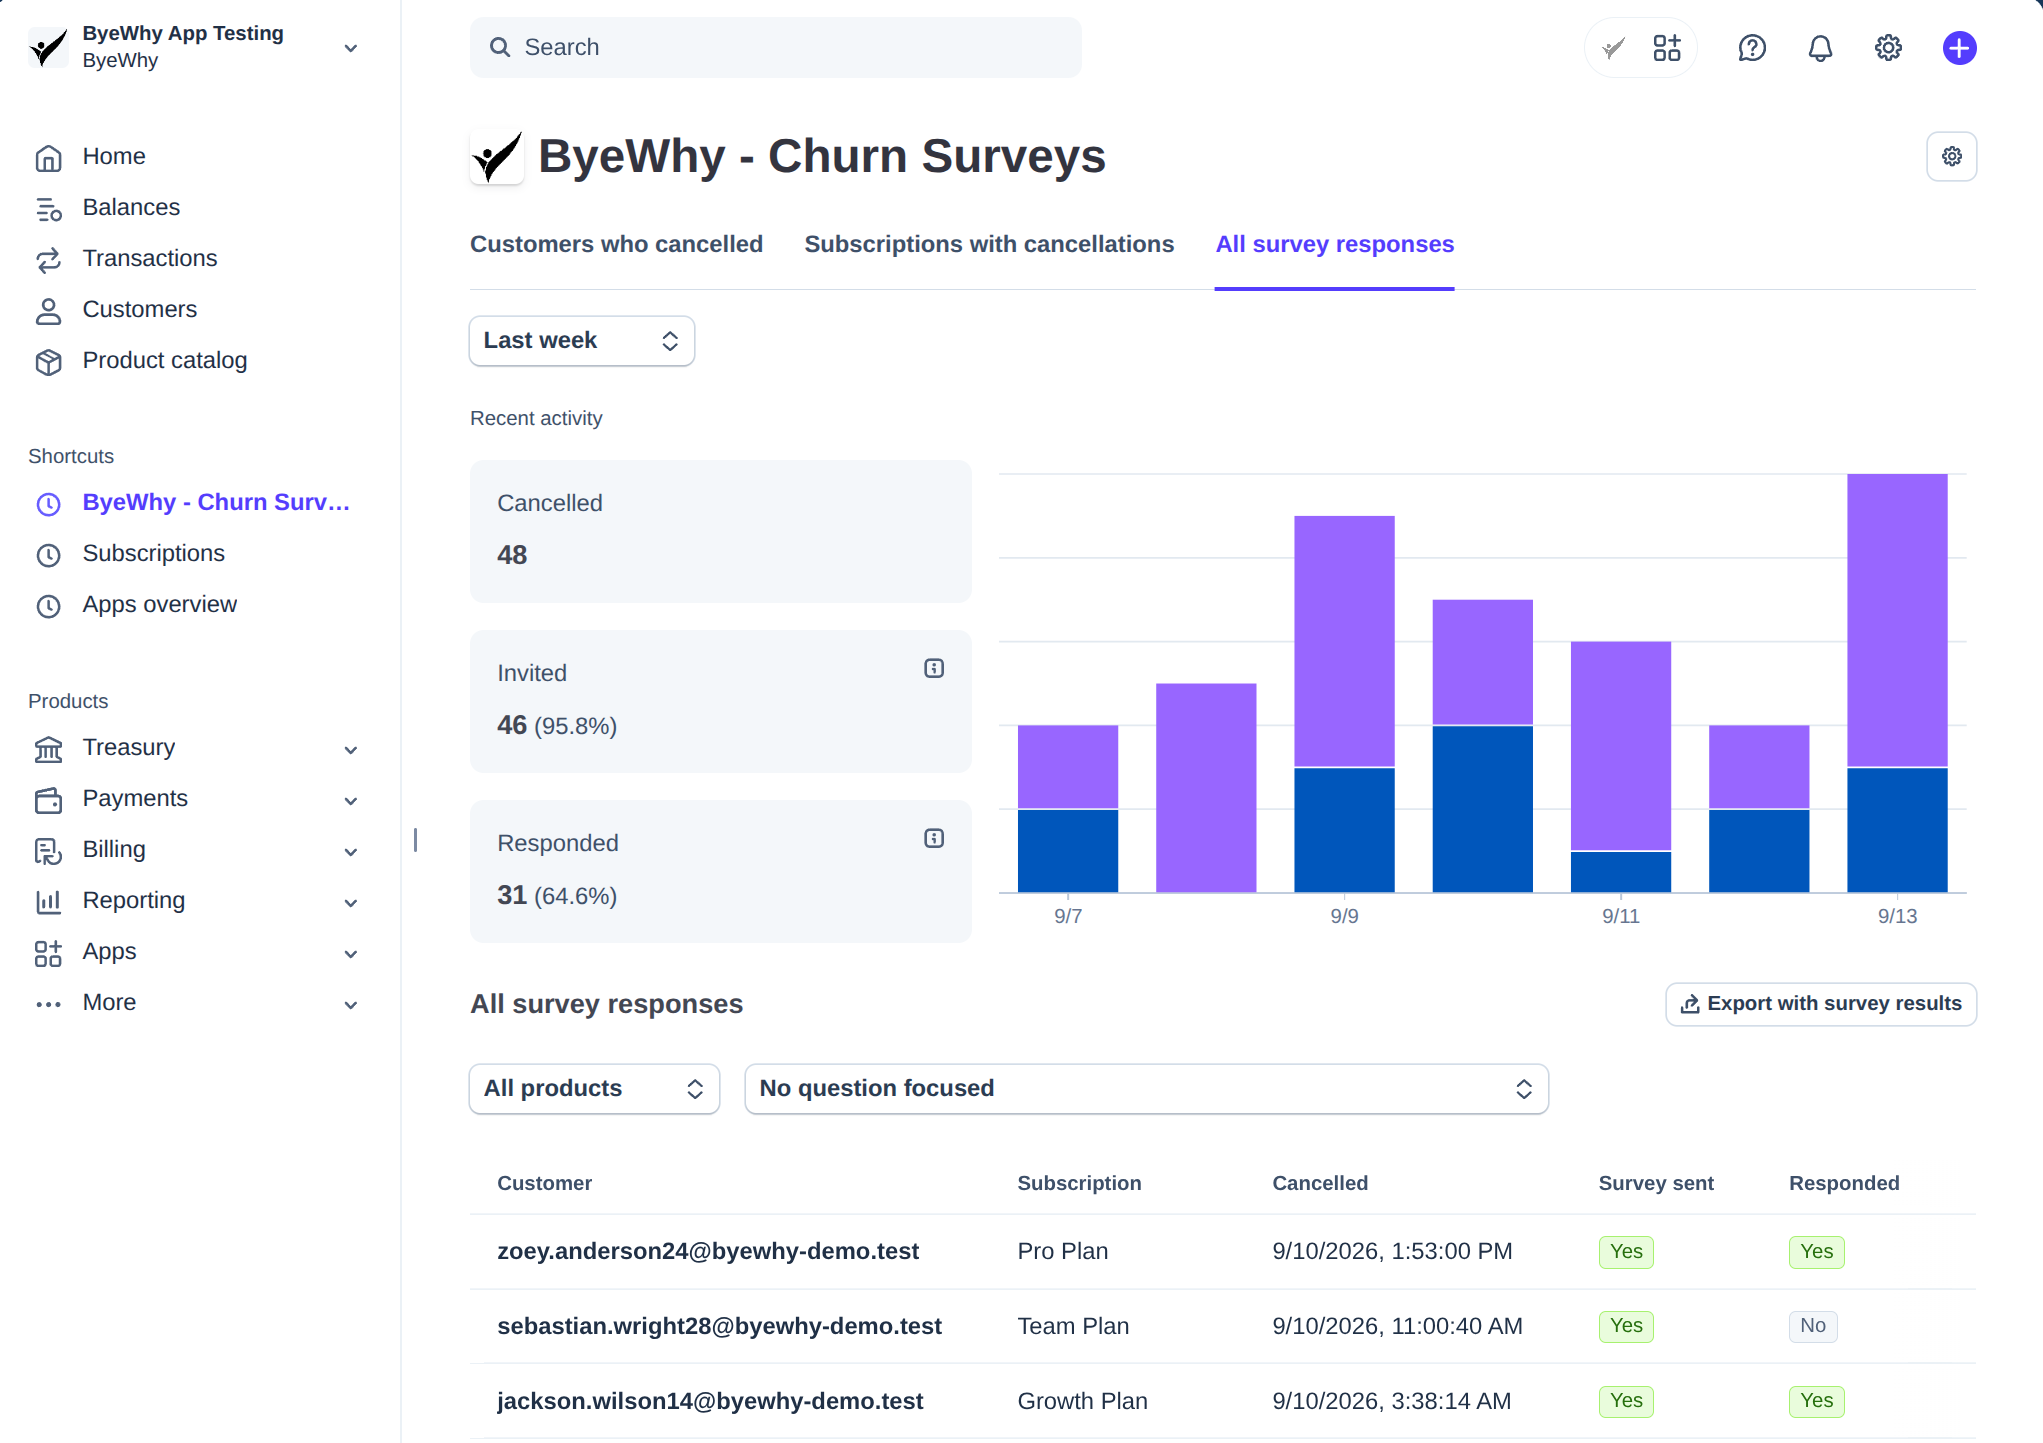The image size is (2043, 1443).
Task: Open the help question mark icon
Action: (1752, 48)
